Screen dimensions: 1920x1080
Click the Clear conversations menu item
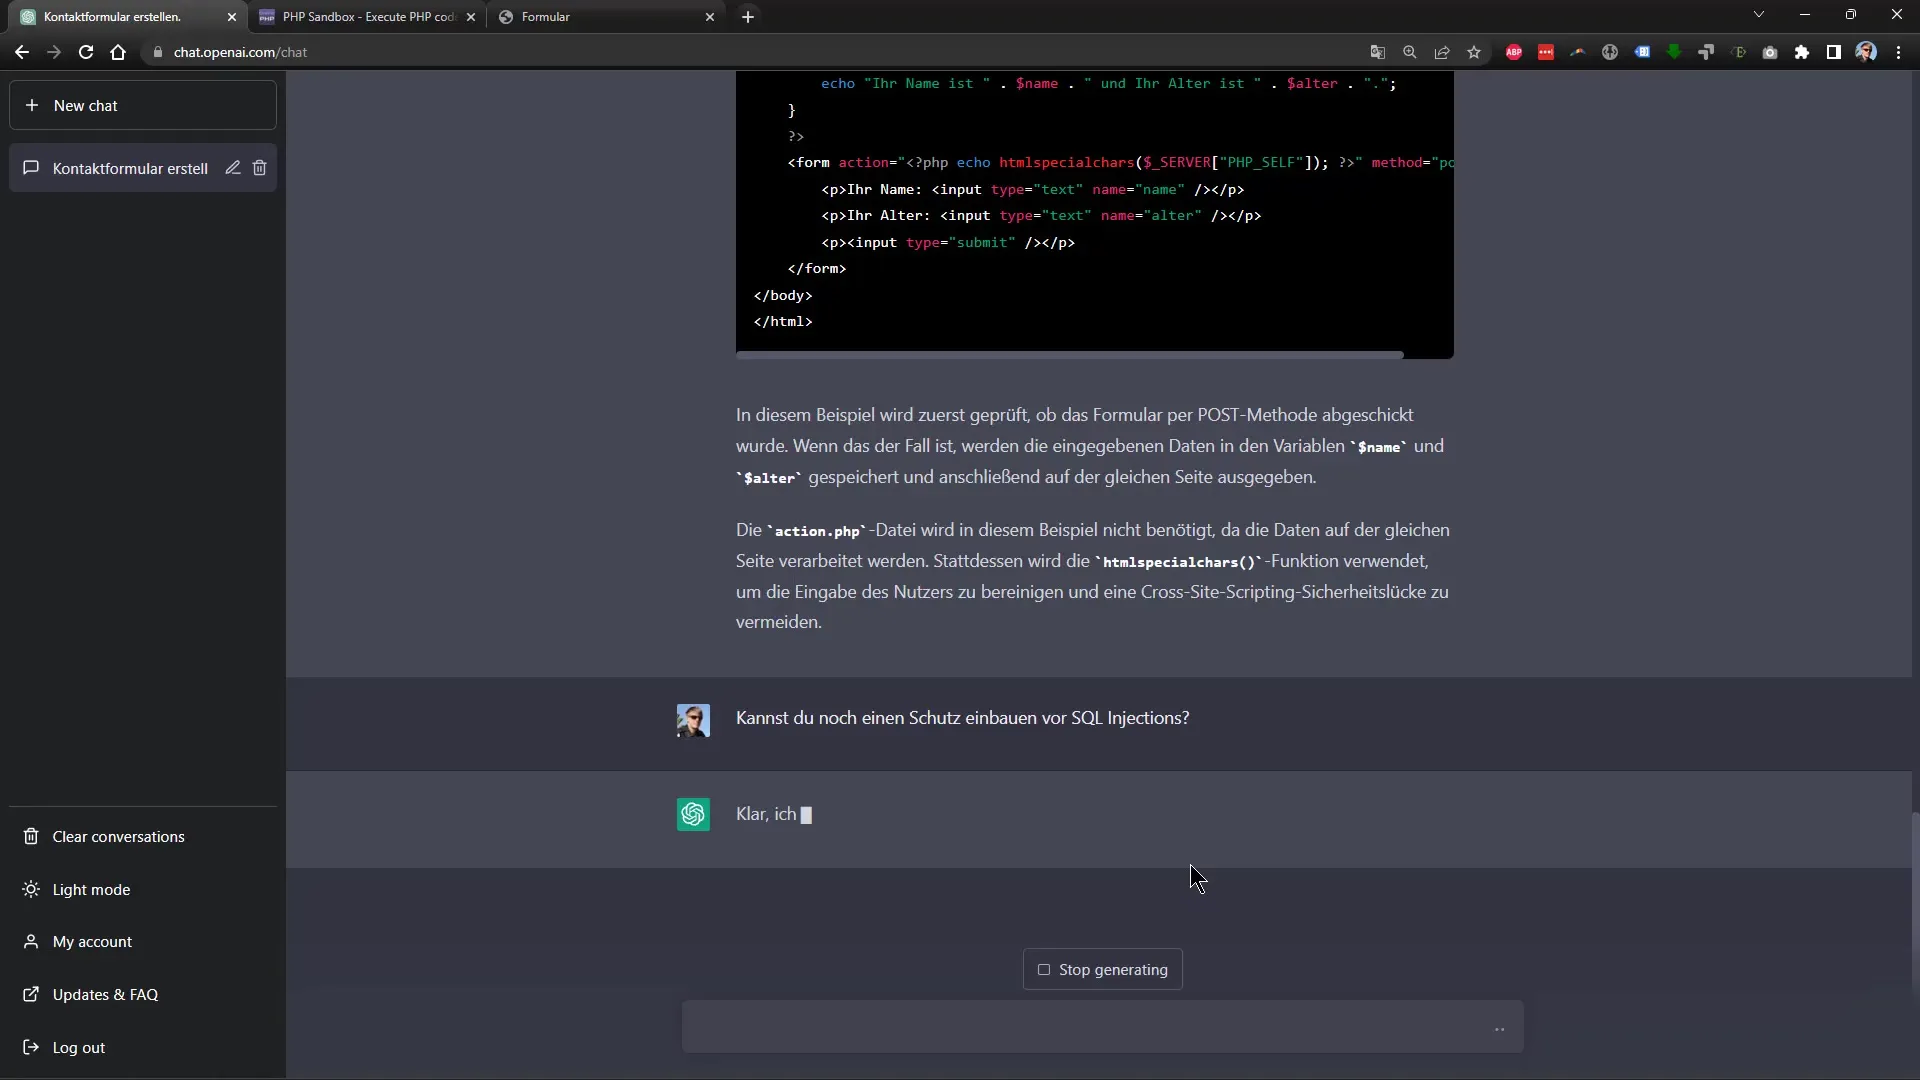(x=119, y=836)
